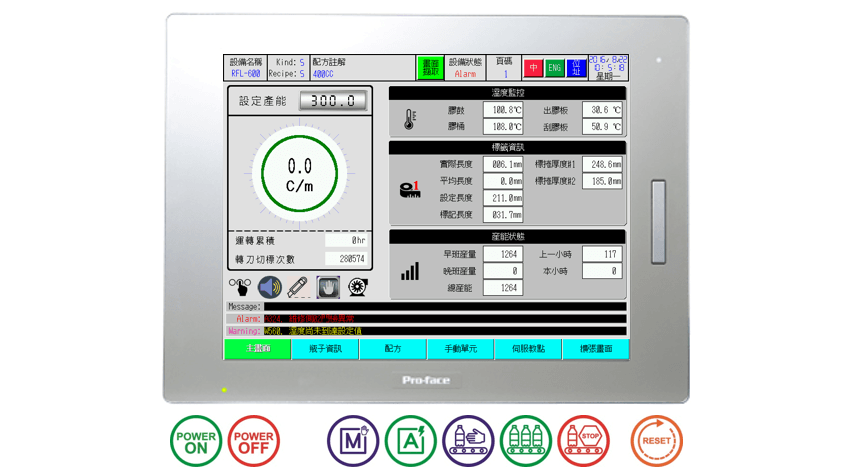Open the 配方 recipe tab
842x476 pixels.
[393, 349]
